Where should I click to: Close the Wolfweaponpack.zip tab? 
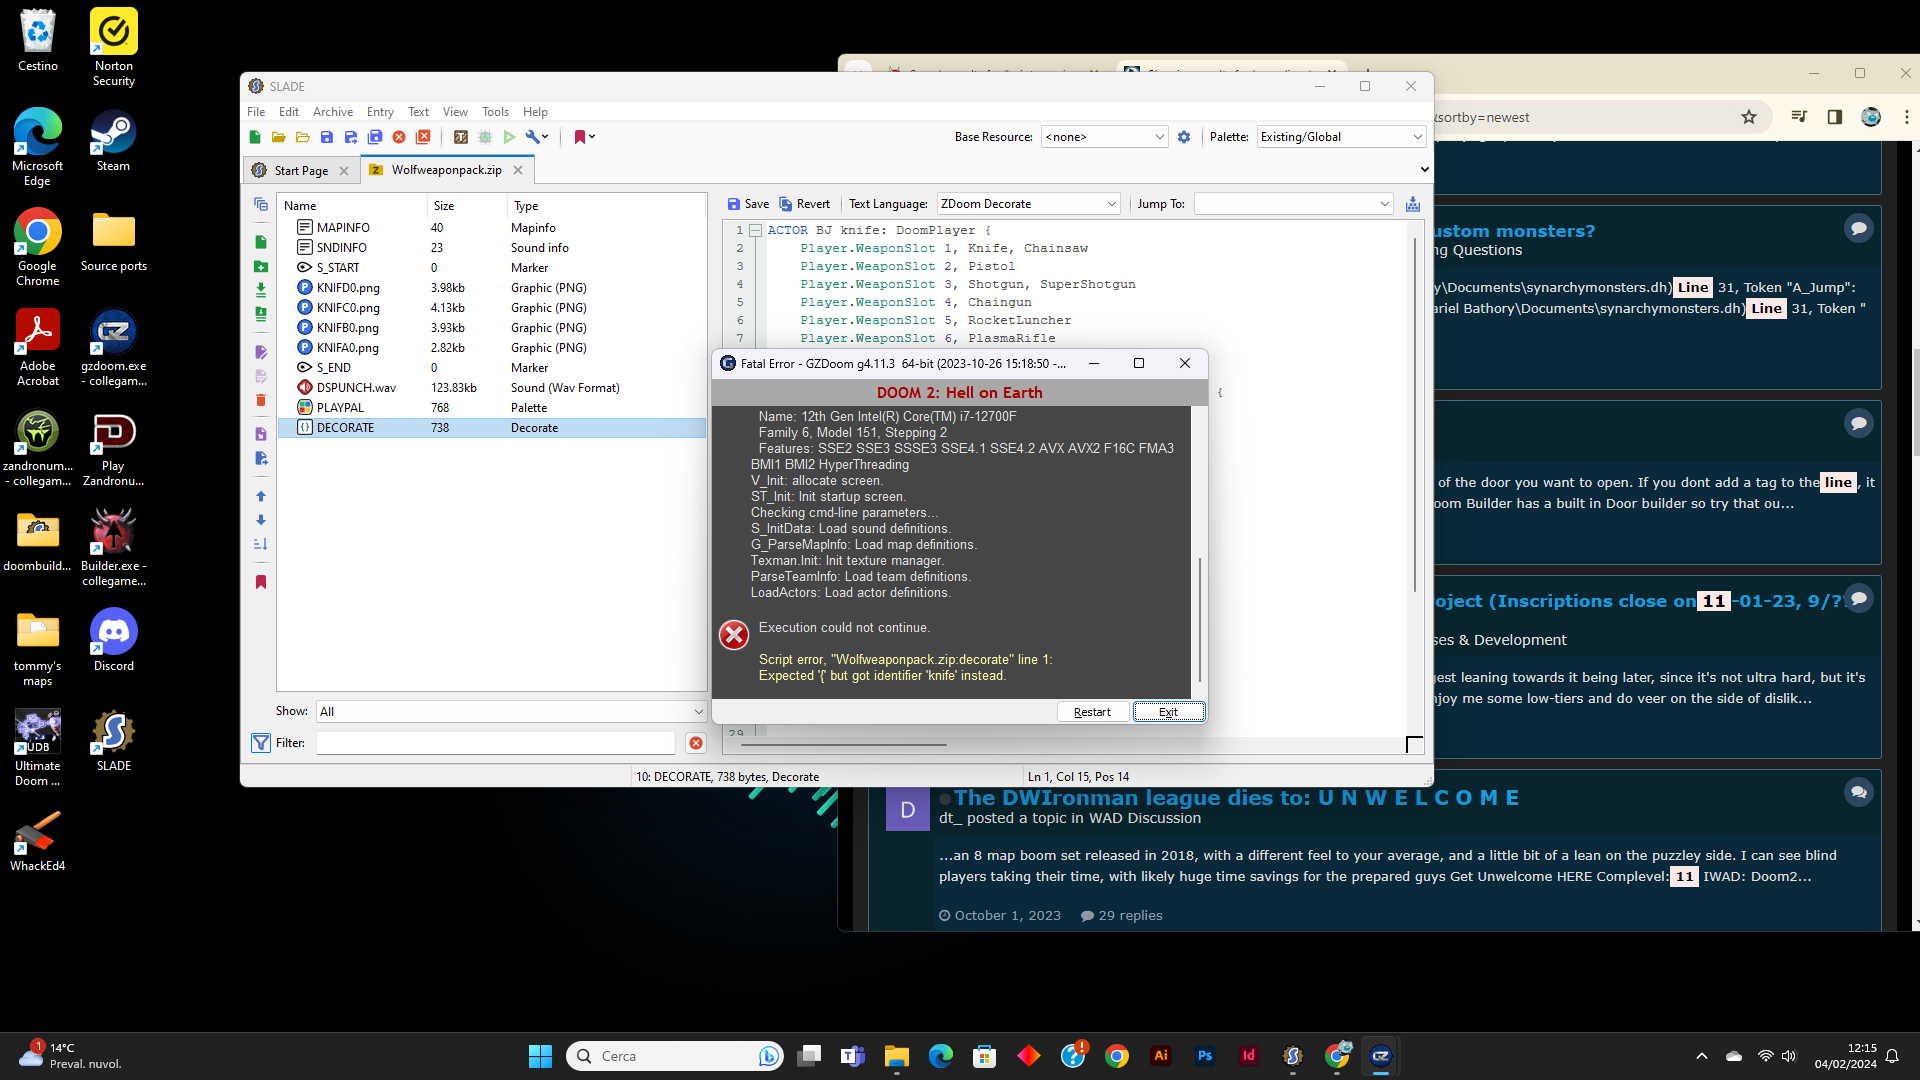pyautogui.click(x=518, y=170)
